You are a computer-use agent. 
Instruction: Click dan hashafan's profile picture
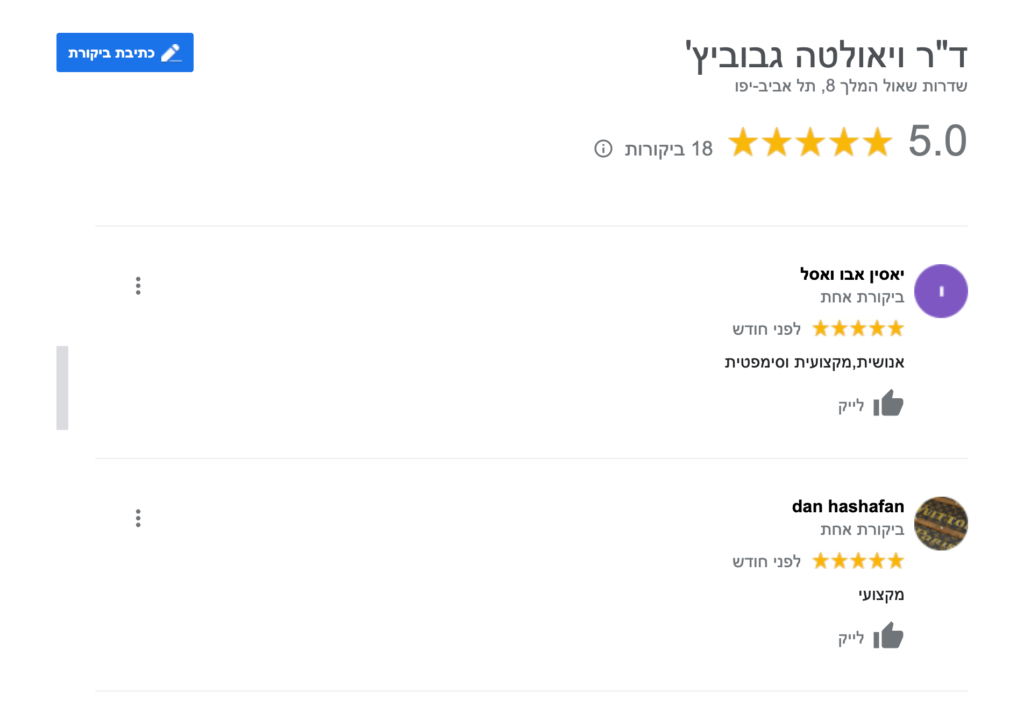tap(940, 524)
